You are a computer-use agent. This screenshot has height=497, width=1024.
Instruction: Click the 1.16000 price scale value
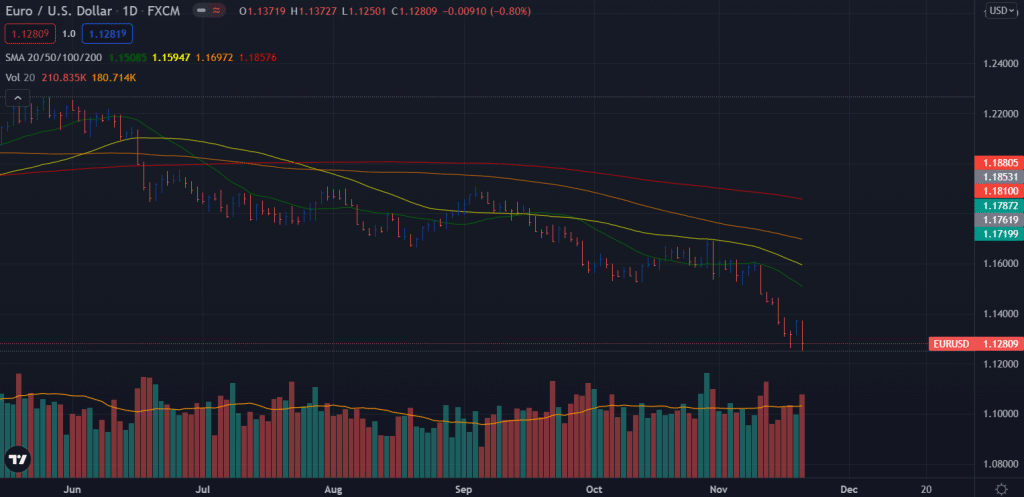(1002, 264)
